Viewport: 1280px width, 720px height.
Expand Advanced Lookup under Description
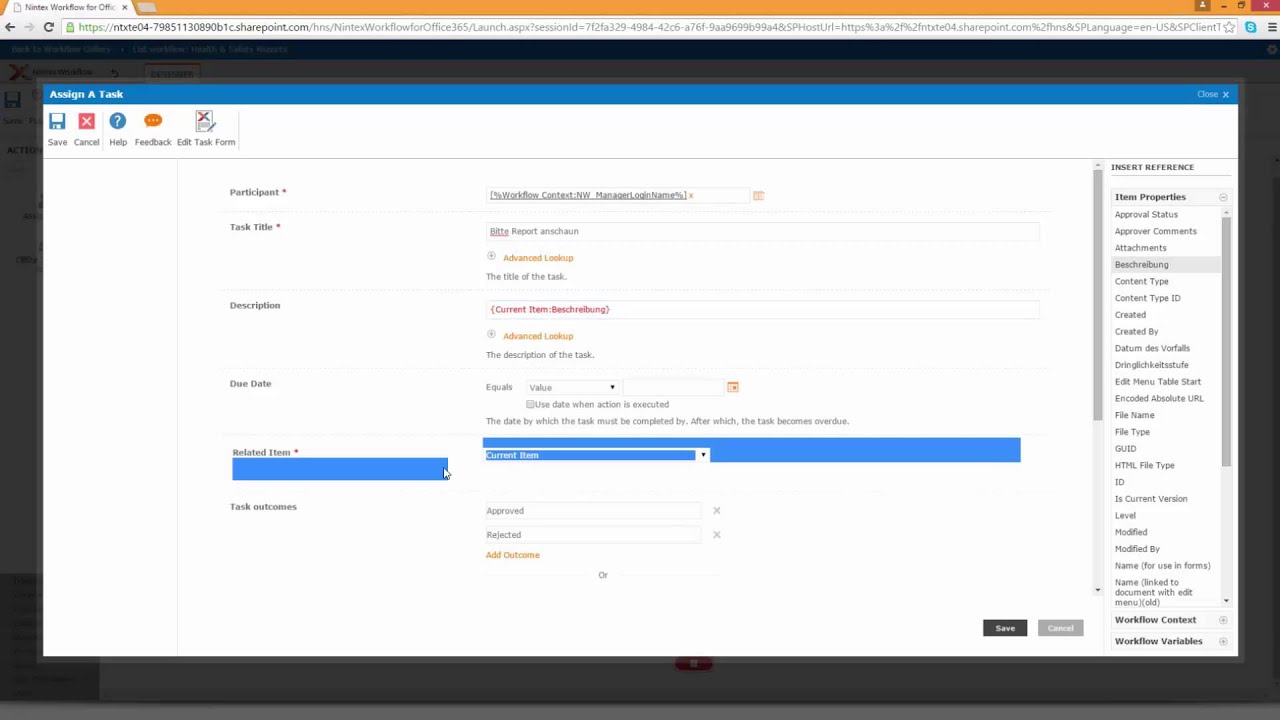tap(538, 336)
